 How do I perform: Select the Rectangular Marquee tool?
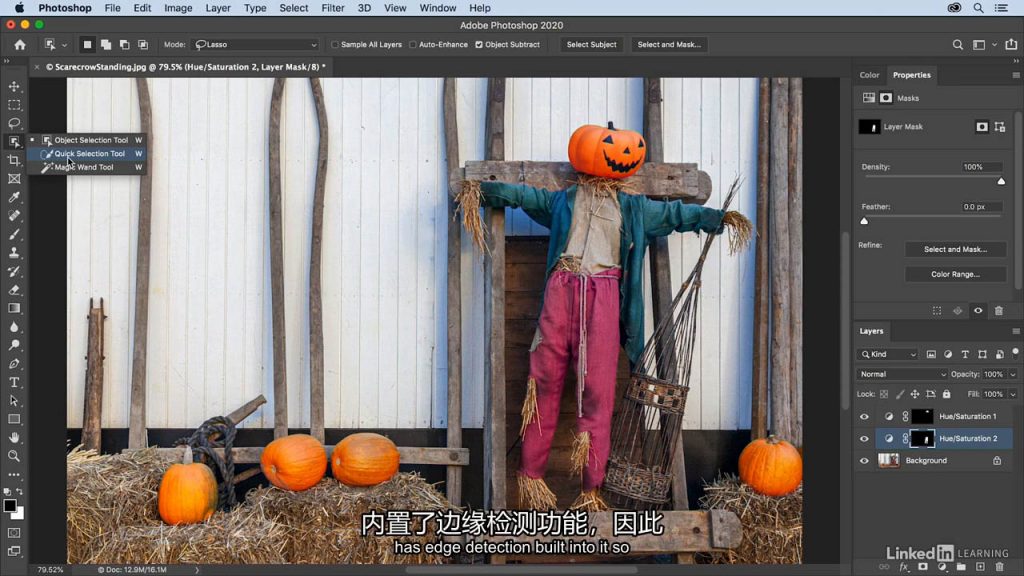point(14,104)
